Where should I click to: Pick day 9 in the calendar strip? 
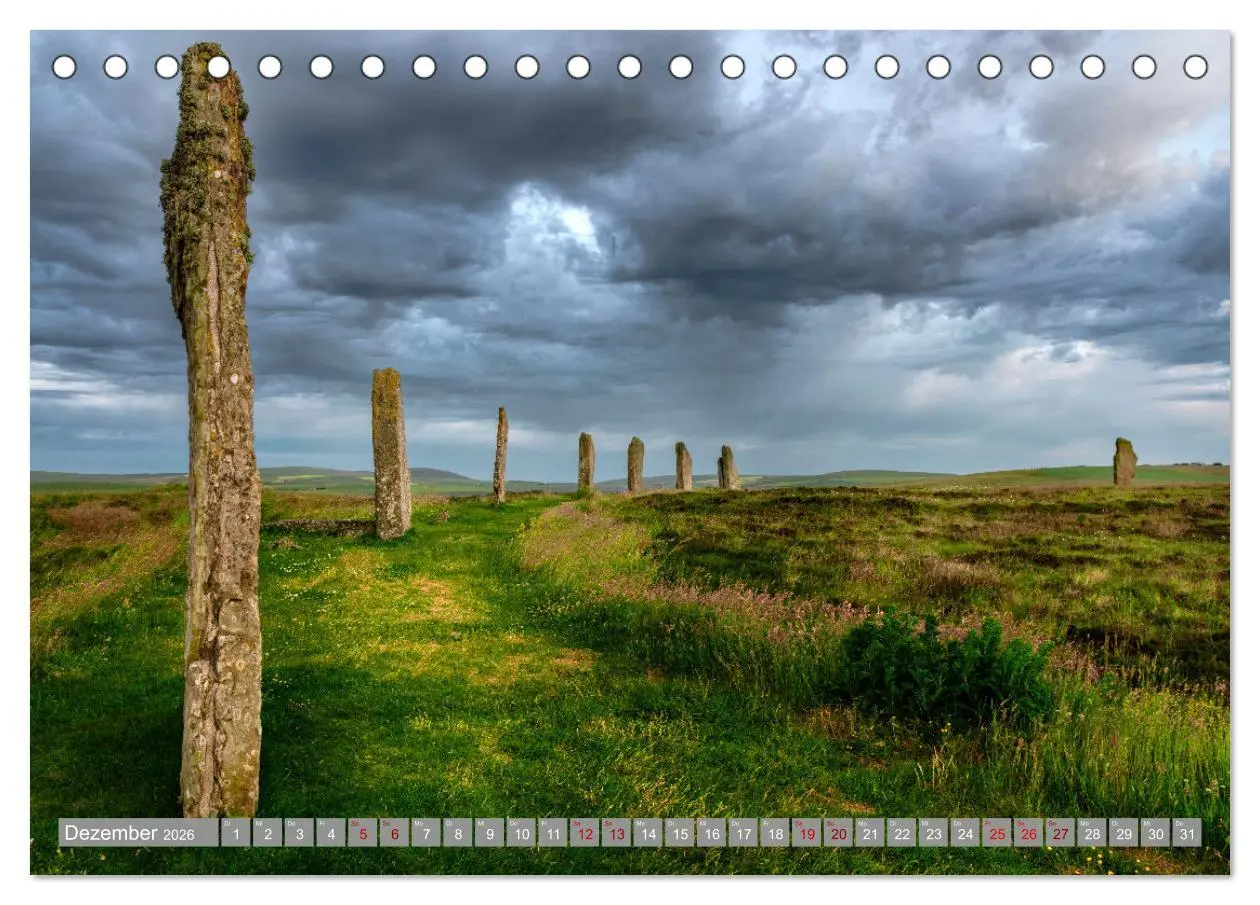489,833
